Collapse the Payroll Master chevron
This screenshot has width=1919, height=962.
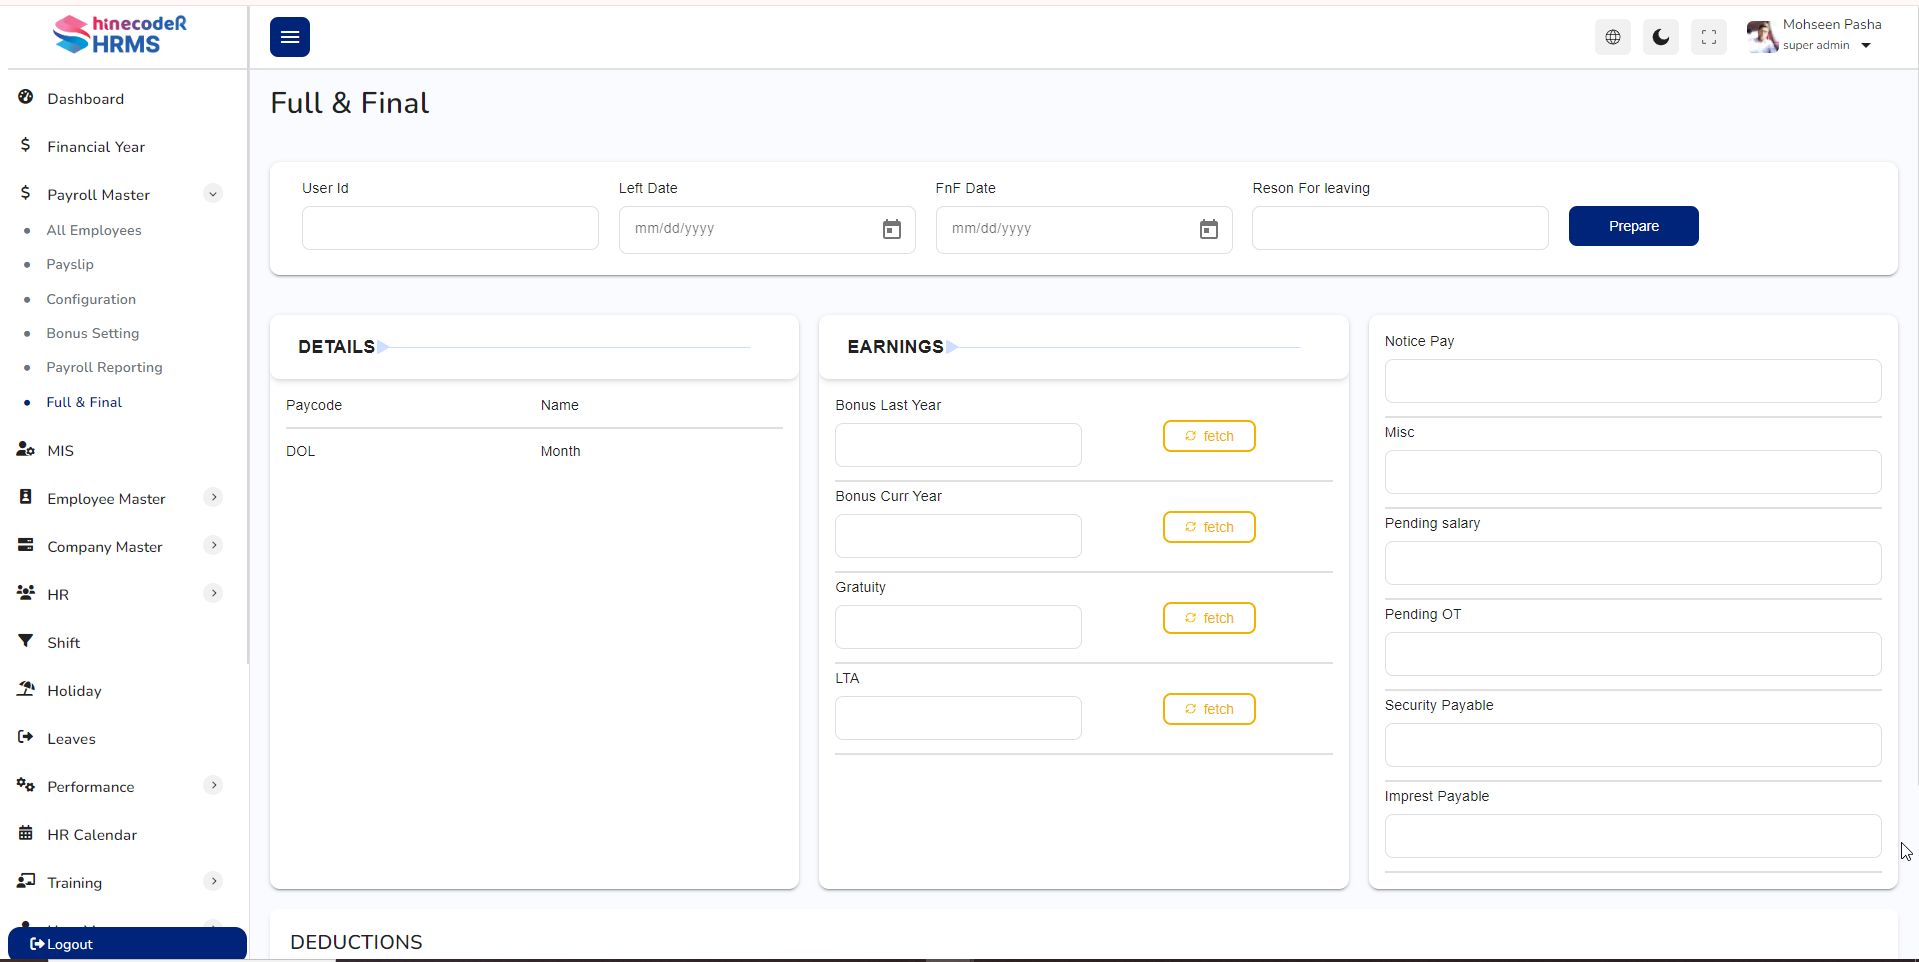click(x=213, y=194)
